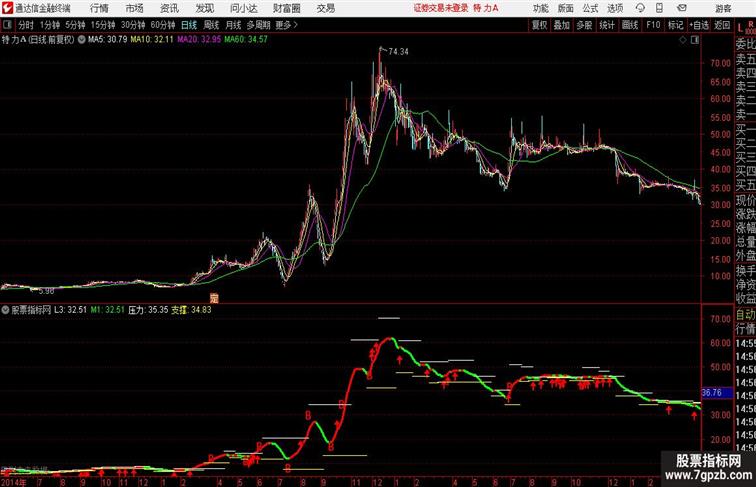Click the red L icon at the right edge
The height and width of the screenshot is (487, 756).
pos(741,28)
